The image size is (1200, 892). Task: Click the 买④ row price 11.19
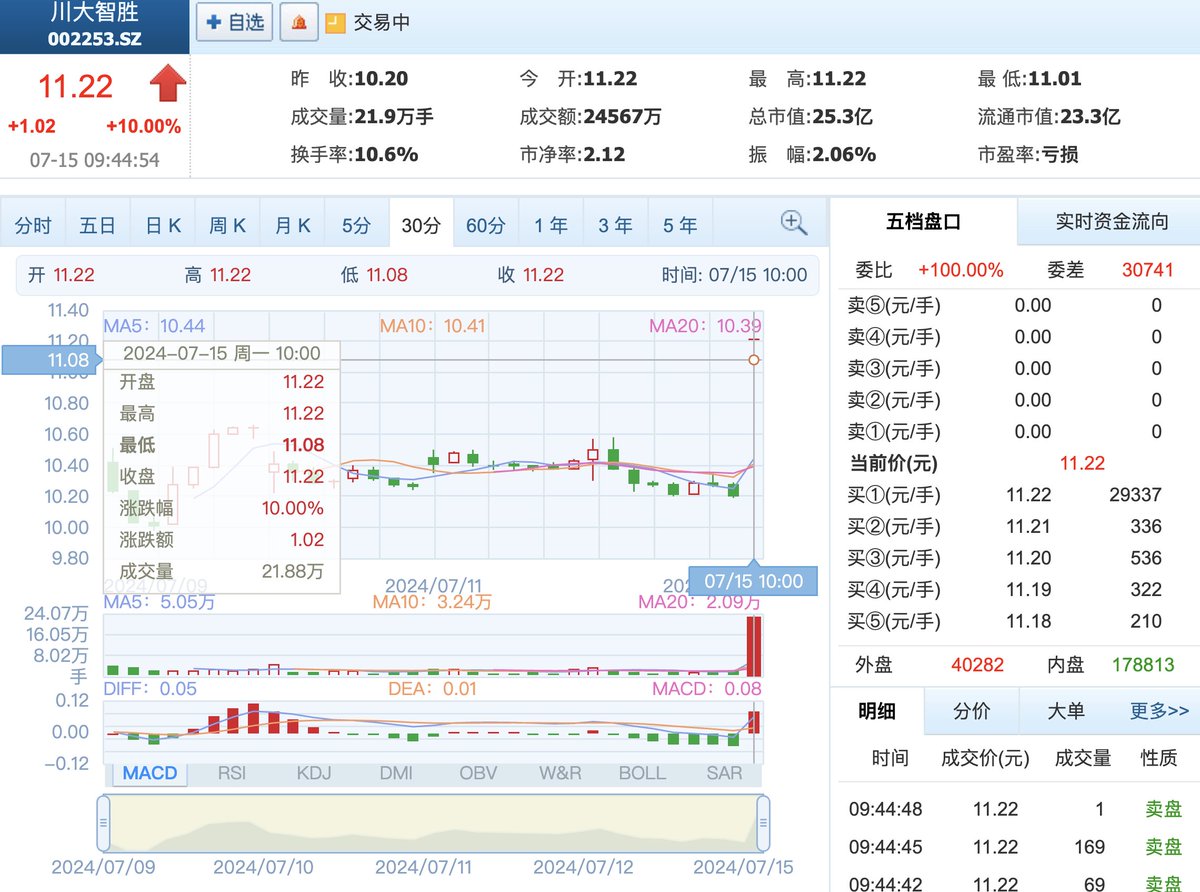point(1029,590)
